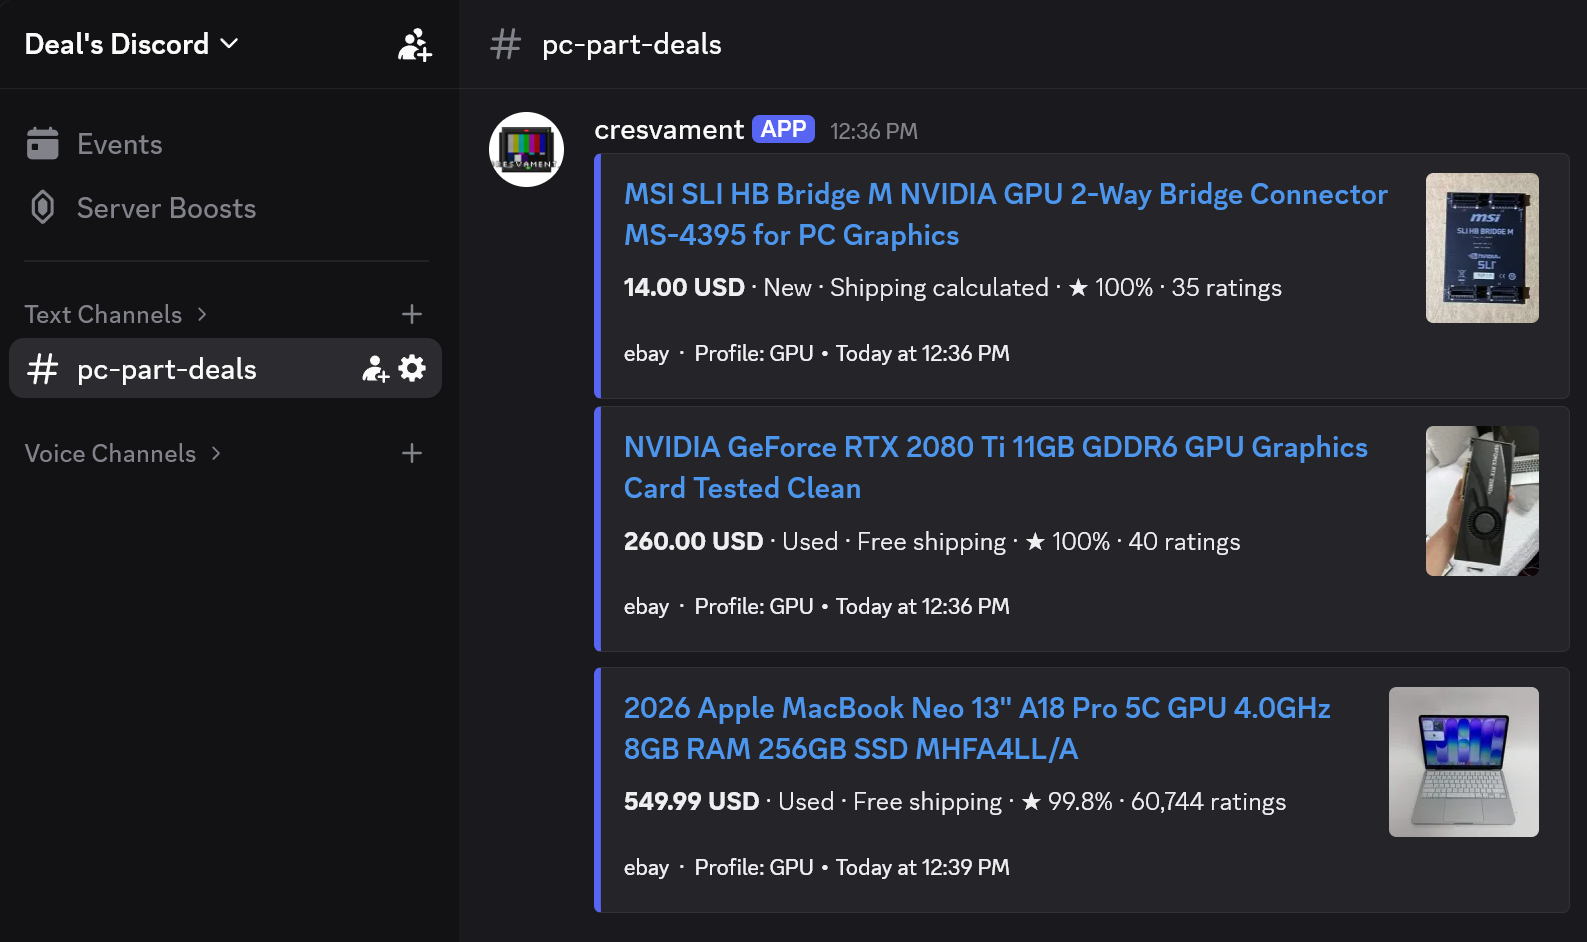Click the Server Boosts gem icon

(x=43, y=208)
